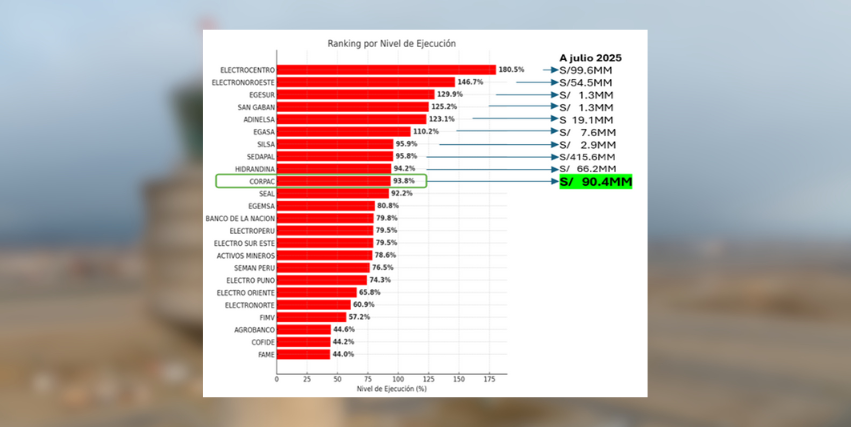851x427 pixels.
Task: Select the ELECTRO ORIENTE label
Action: 246,293
